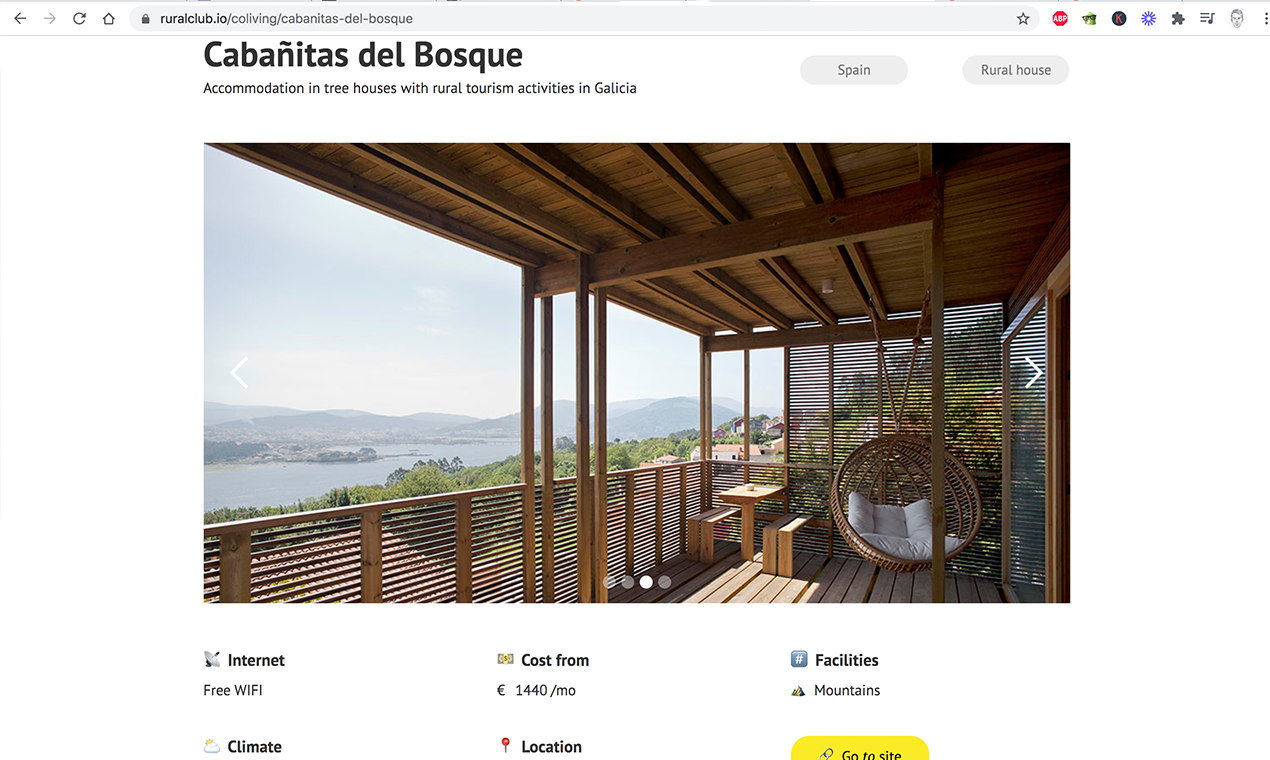Advance to the next carousel photo

pyautogui.click(x=1034, y=373)
